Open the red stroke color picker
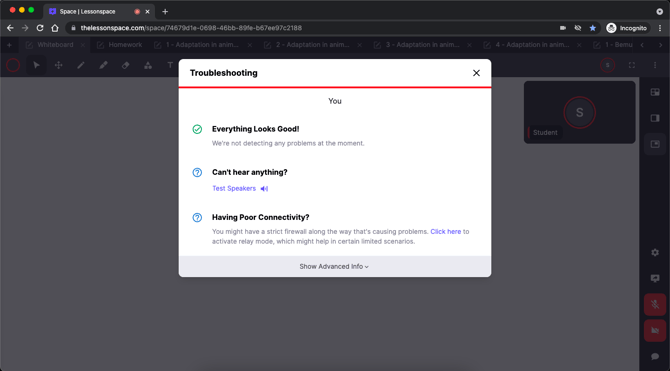Screen dimensions: 670x371 [13, 65]
